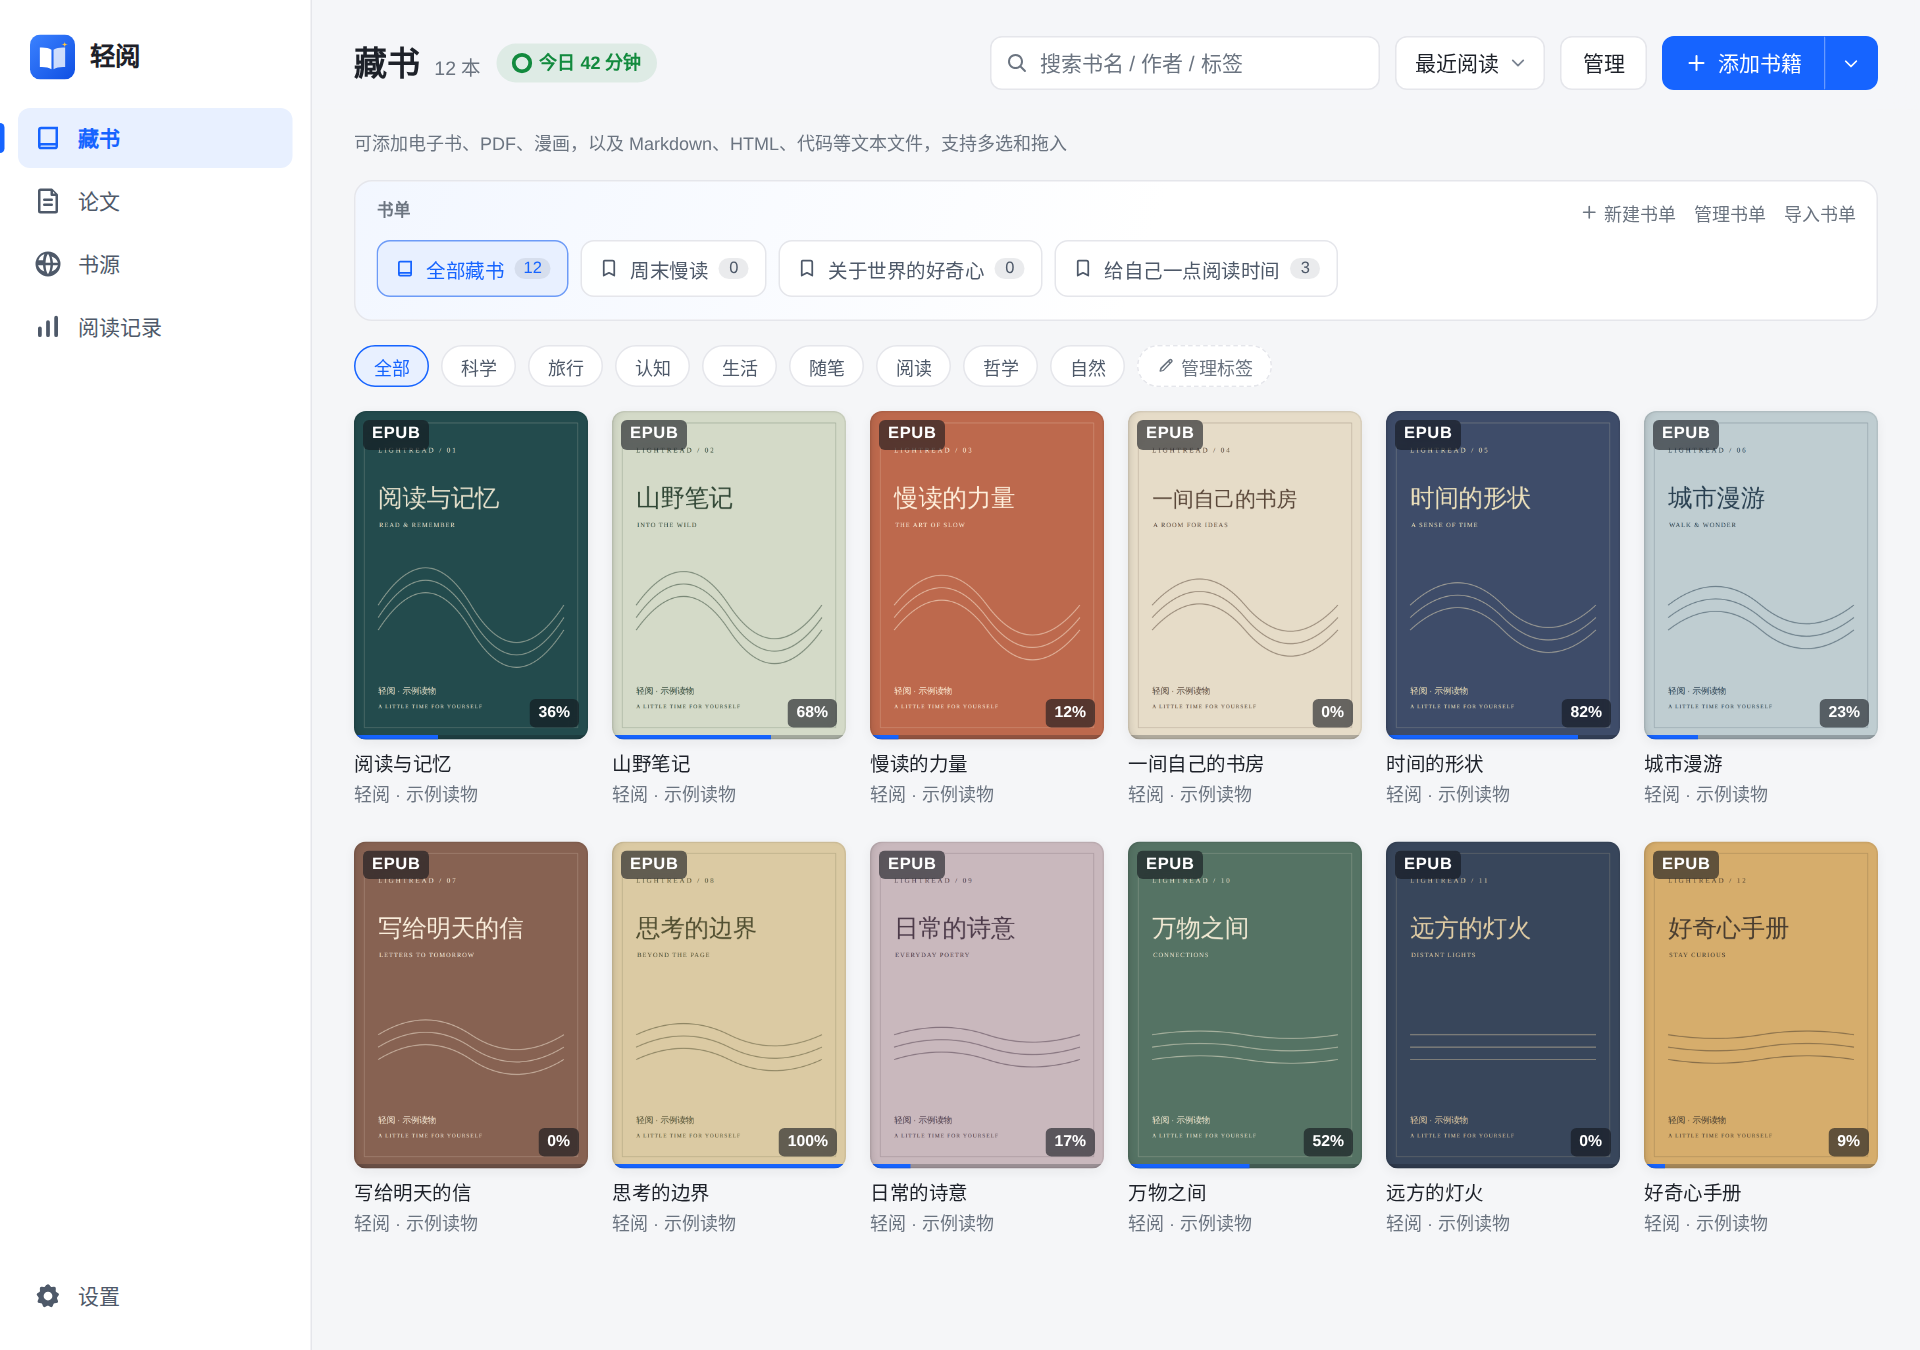Click the 管理 button

tap(1603, 63)
